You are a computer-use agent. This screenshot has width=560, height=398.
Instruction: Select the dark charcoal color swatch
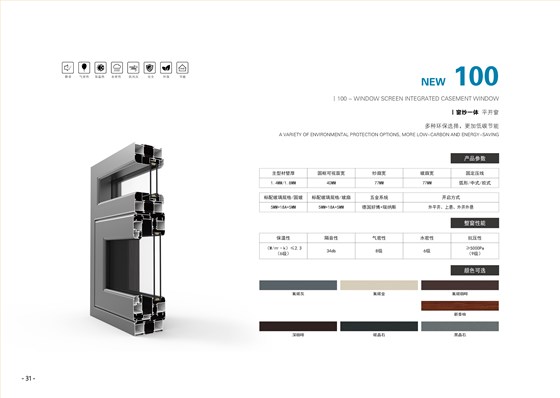pyautogui.click(x=379, y=326)
